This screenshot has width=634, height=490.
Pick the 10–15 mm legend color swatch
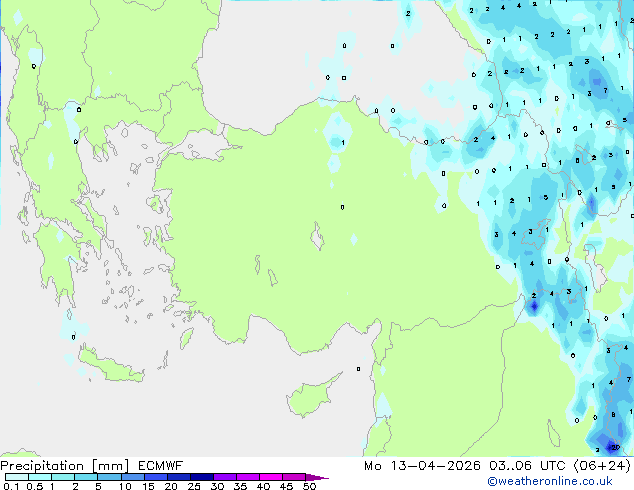(132, 477)
